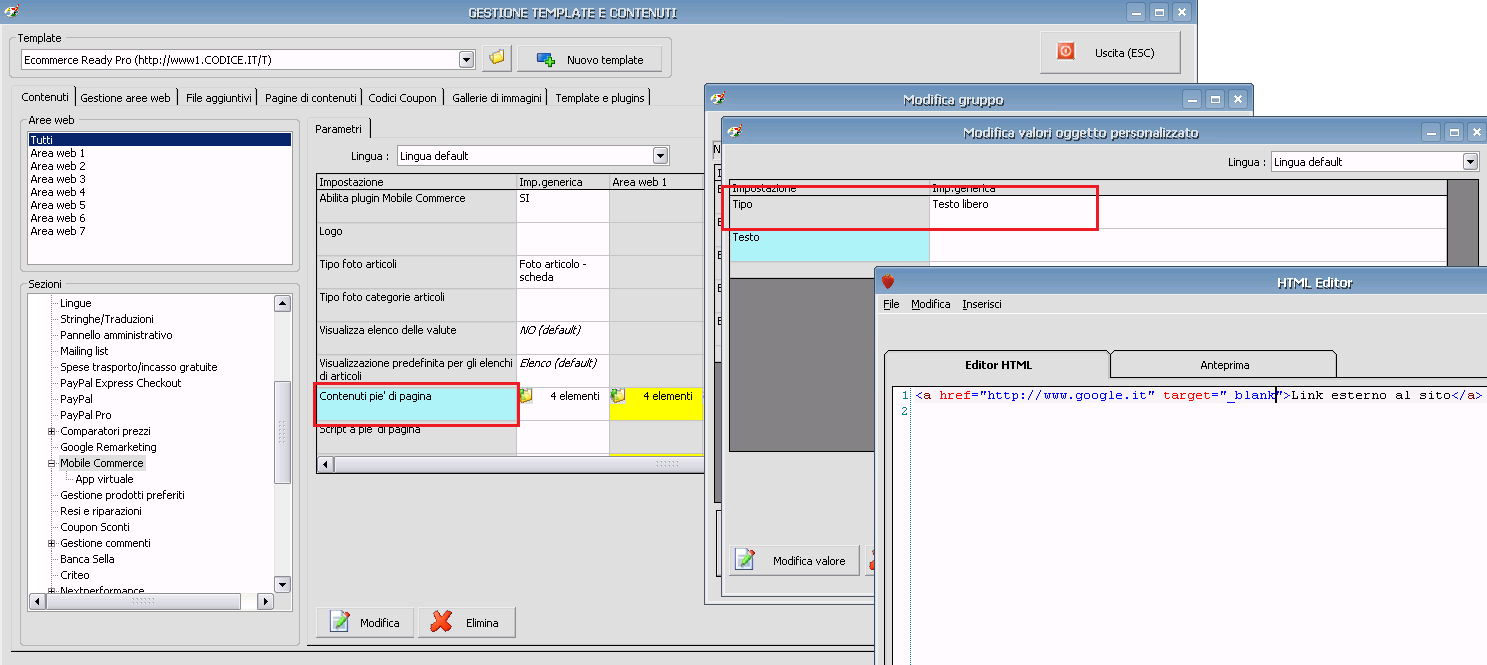Image resolution: width=1487 pixels, height=665 pixels.
Task: Open the Inserisci menu in HTML Editor
Action: [x=982, y=304]
